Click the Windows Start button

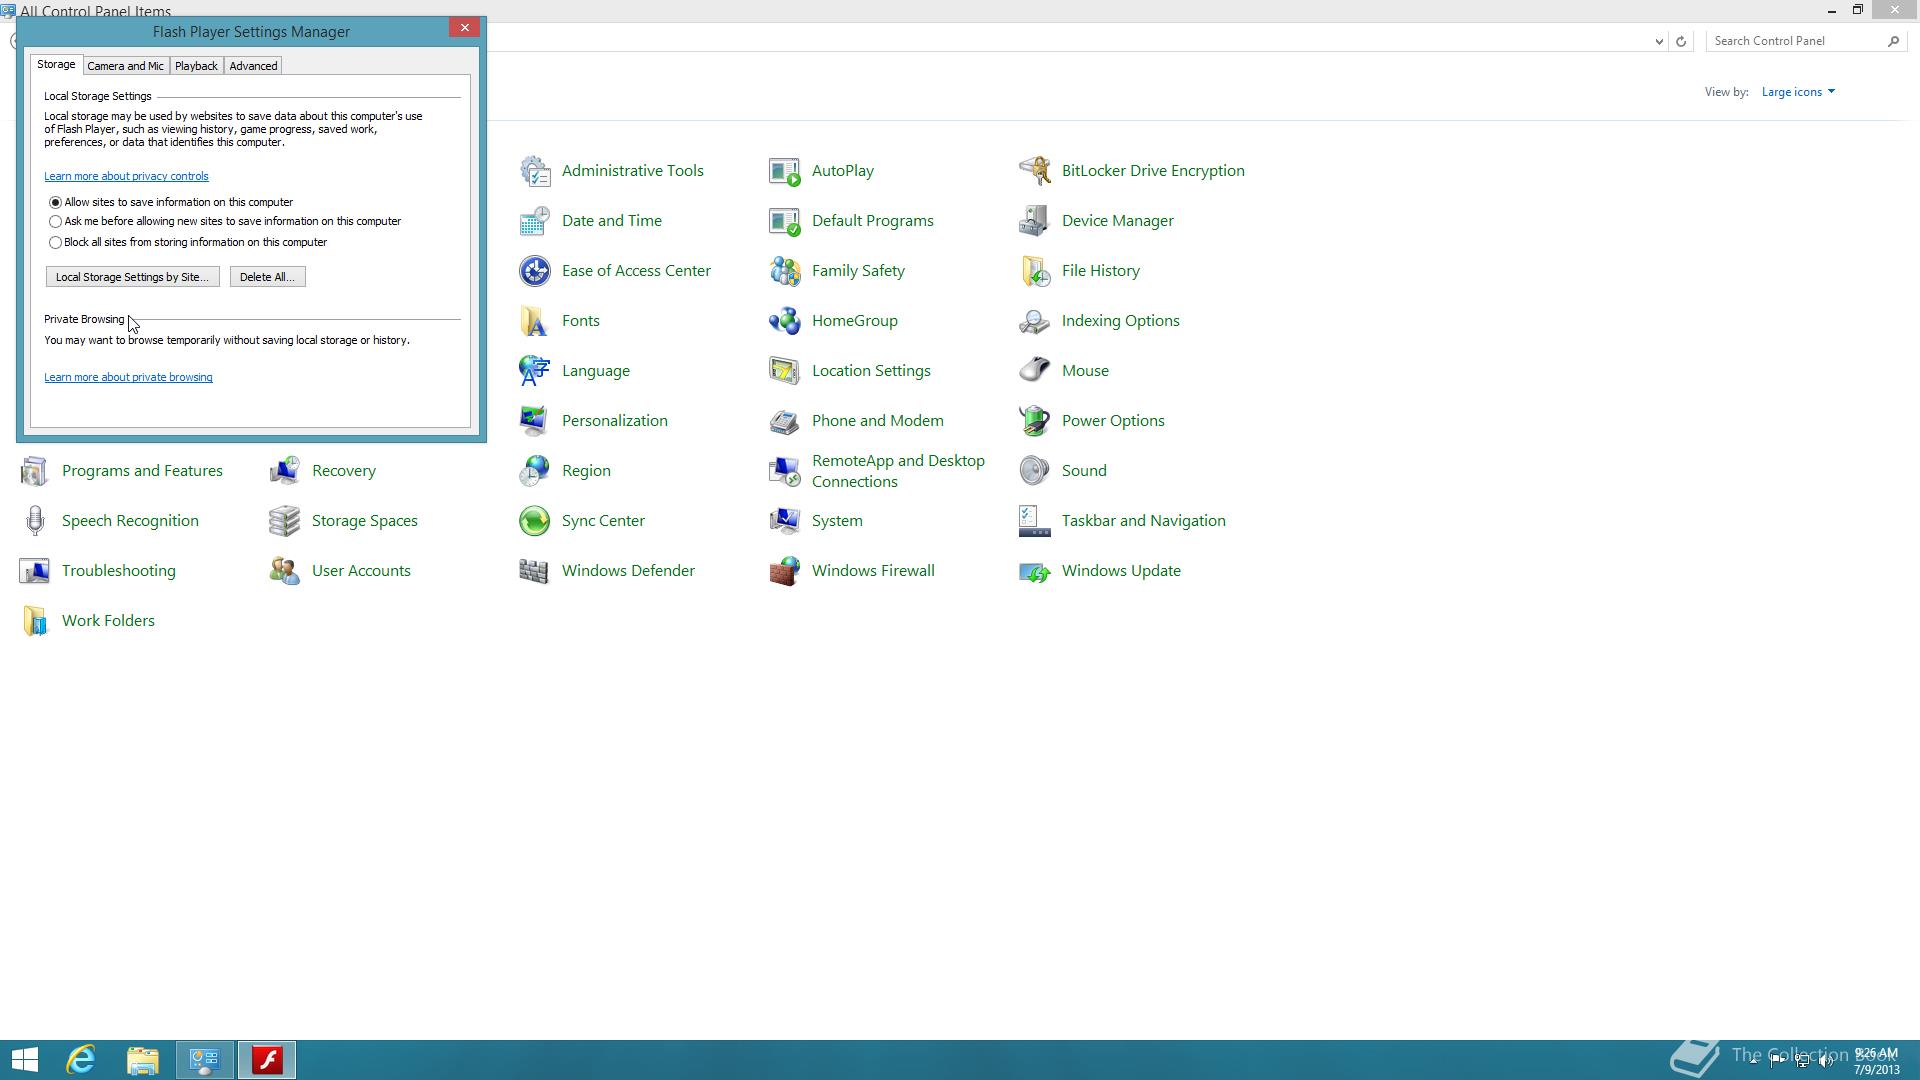[x=25, y=1060]
